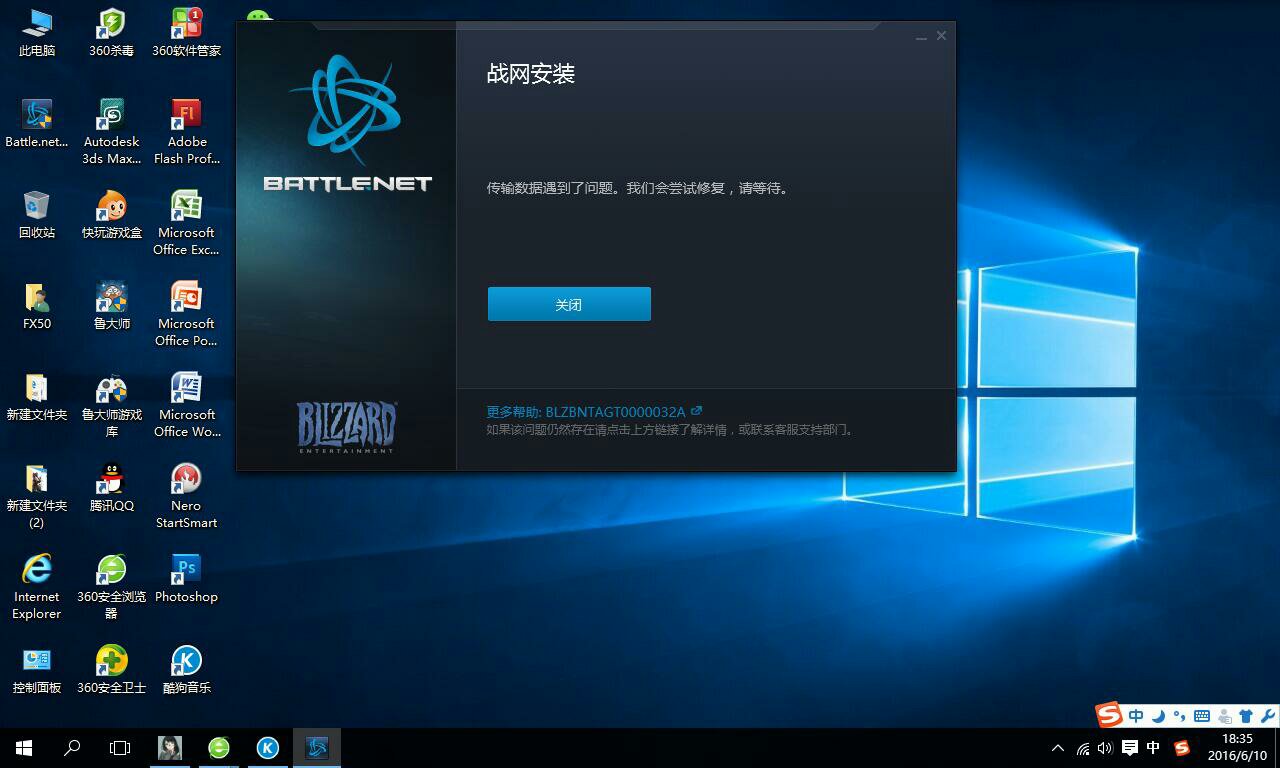
Task: Switch to 360 browser on the taskbar
Action: [x=219, y=747]
